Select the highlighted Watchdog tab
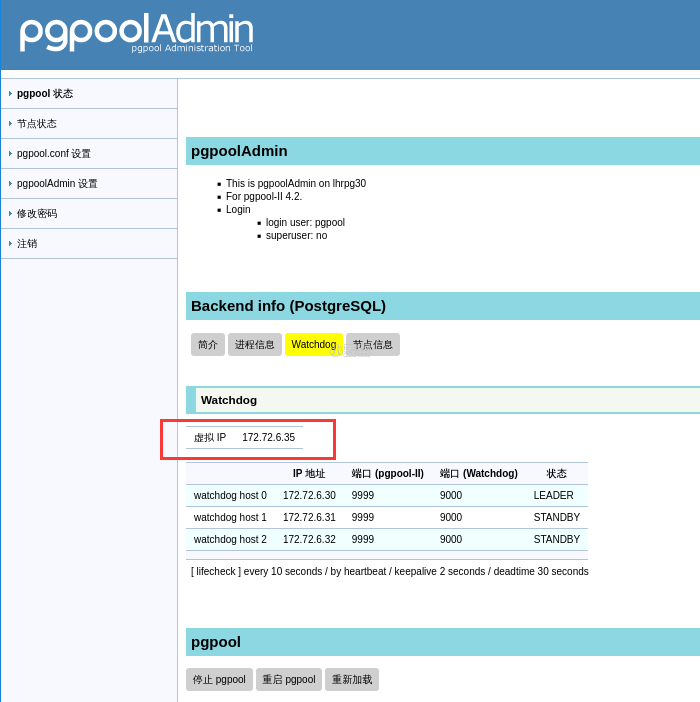 pos(314,345)
